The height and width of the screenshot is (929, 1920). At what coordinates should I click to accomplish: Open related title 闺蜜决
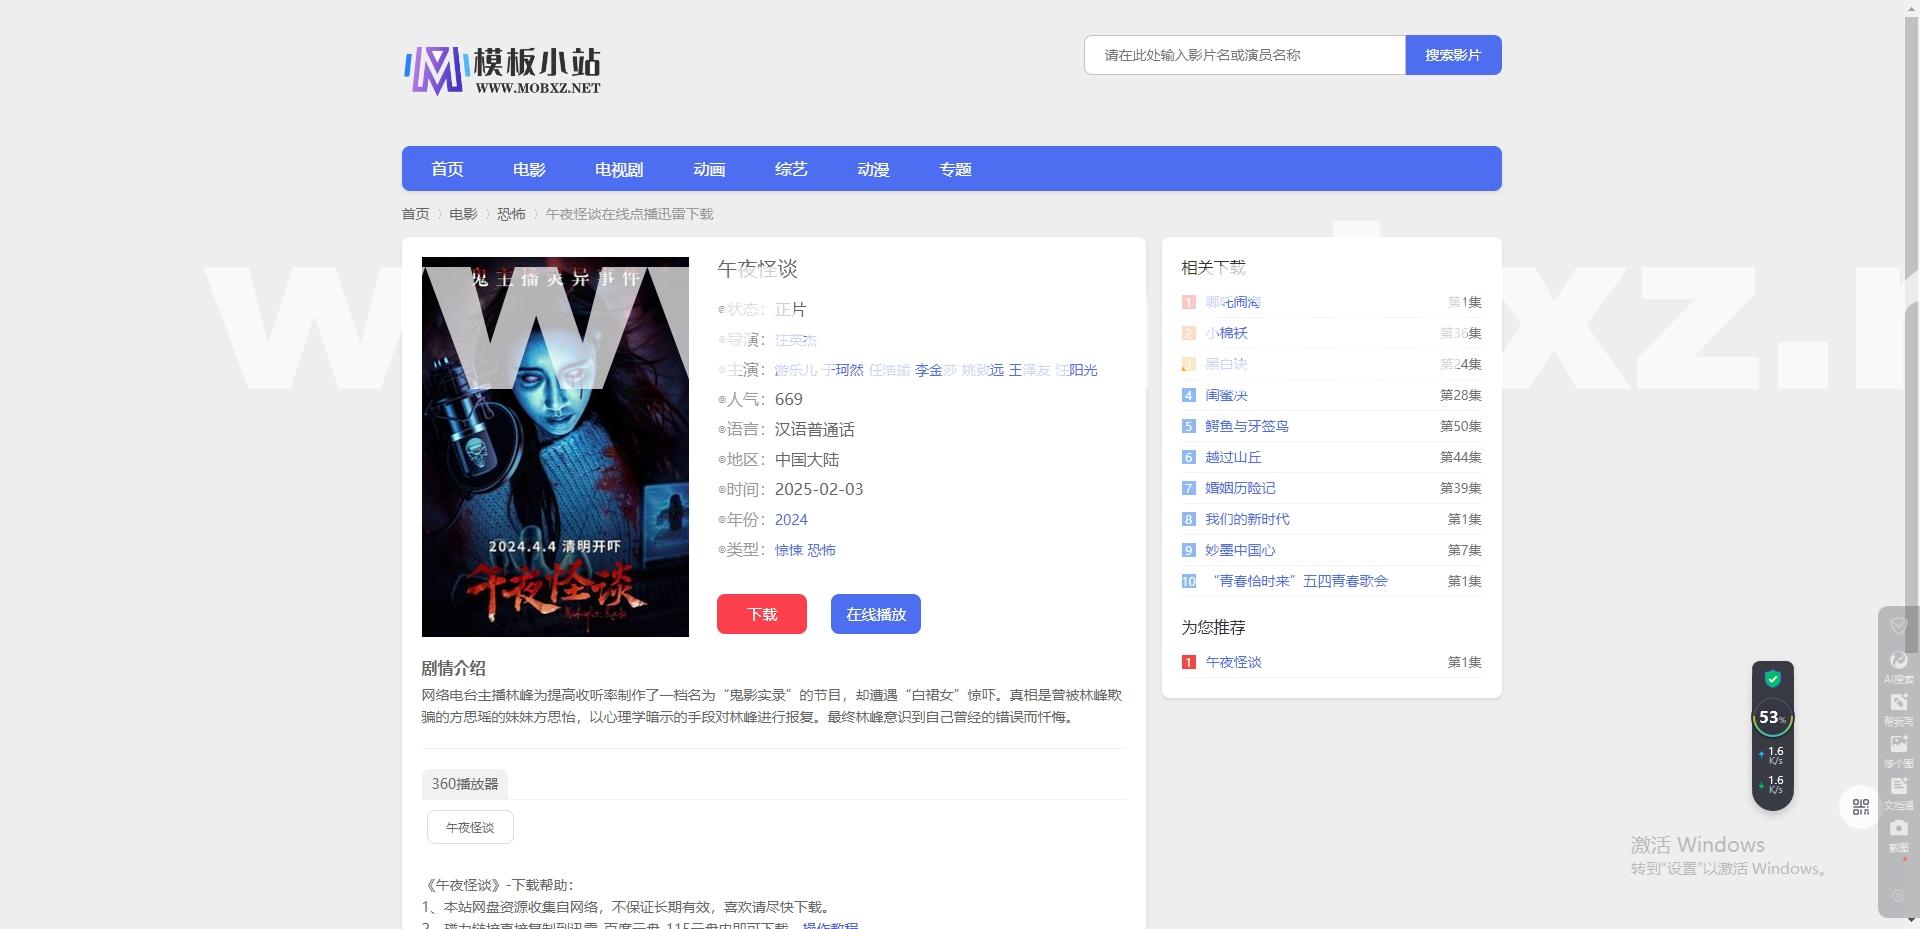[x=1226, y=395]
